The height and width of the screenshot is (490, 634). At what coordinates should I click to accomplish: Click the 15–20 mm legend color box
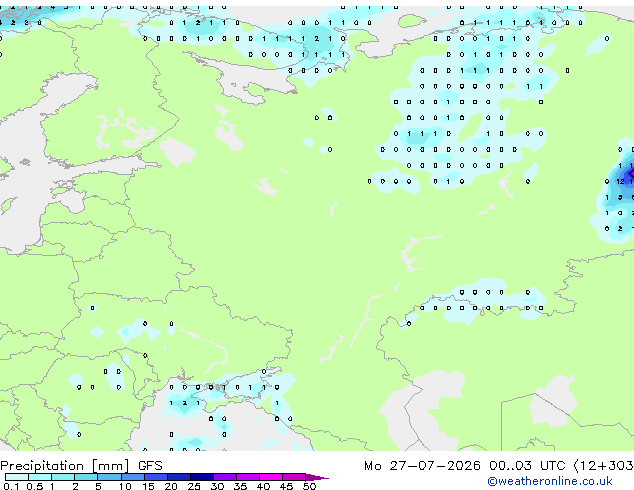click(155, 477)
